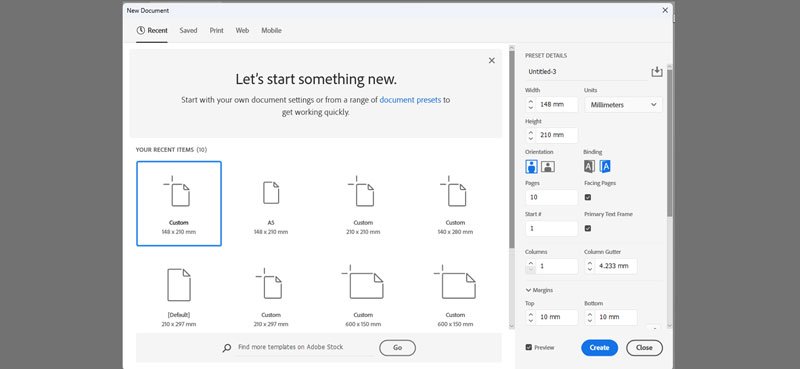Click the search magnifier icon for Adobe Stock
The image size is (800, 369).
click(x=227, y=348)
